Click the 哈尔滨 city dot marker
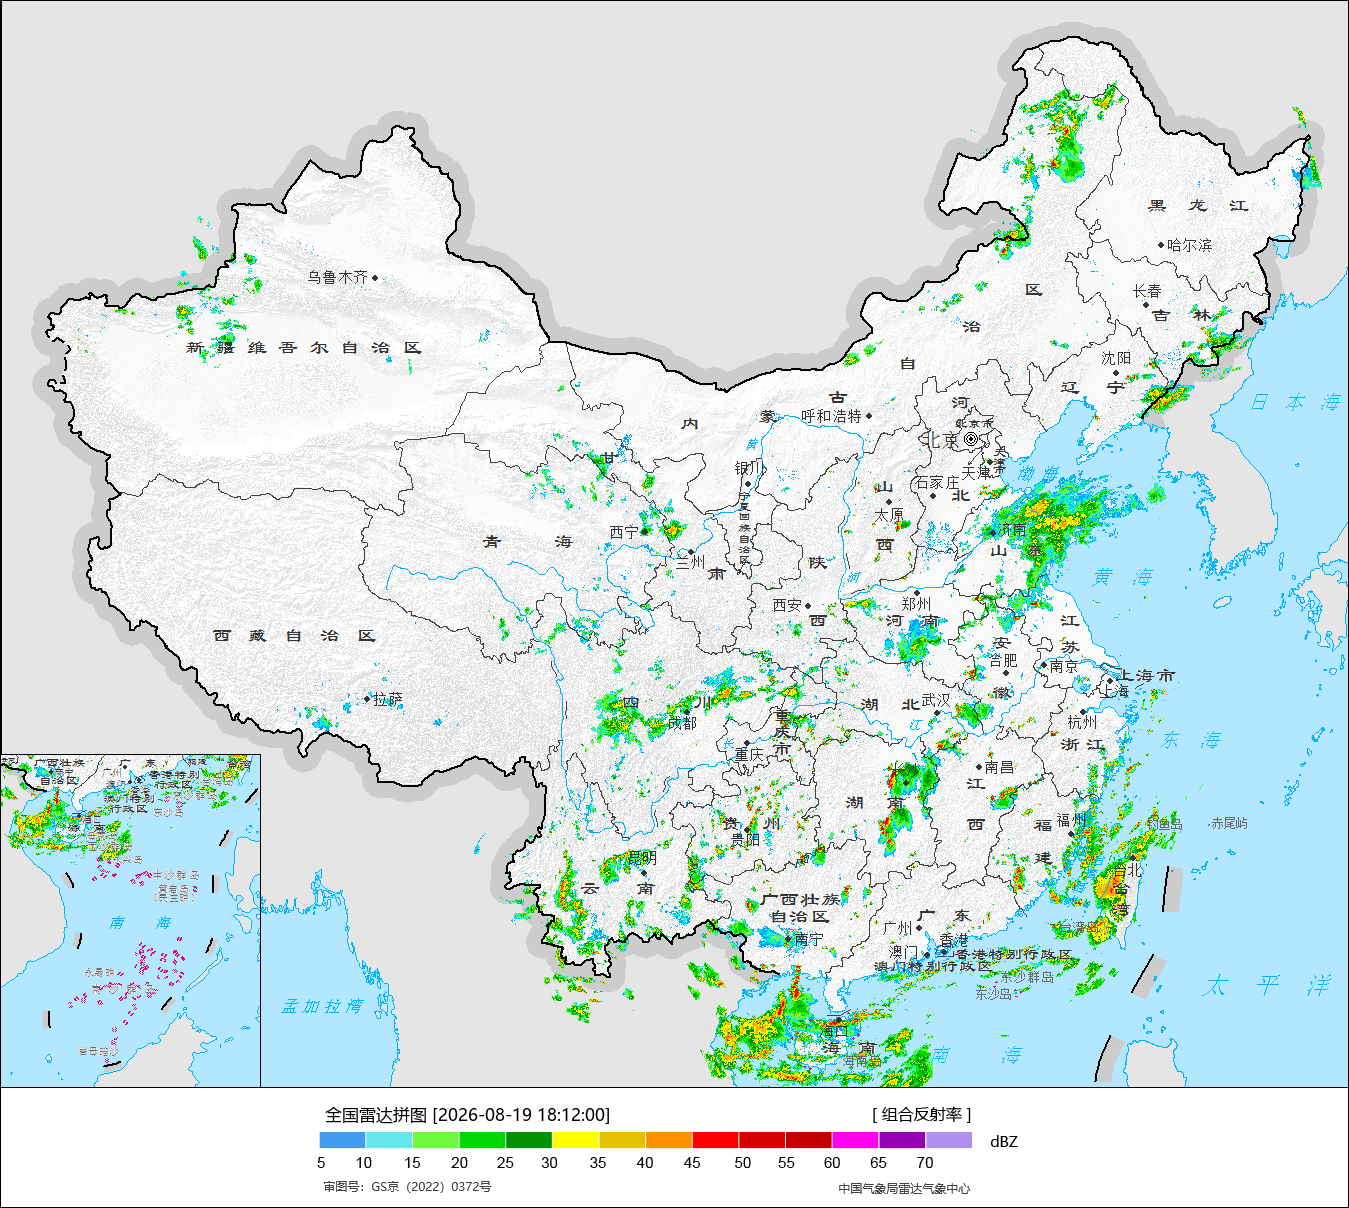 [1161, 245]
